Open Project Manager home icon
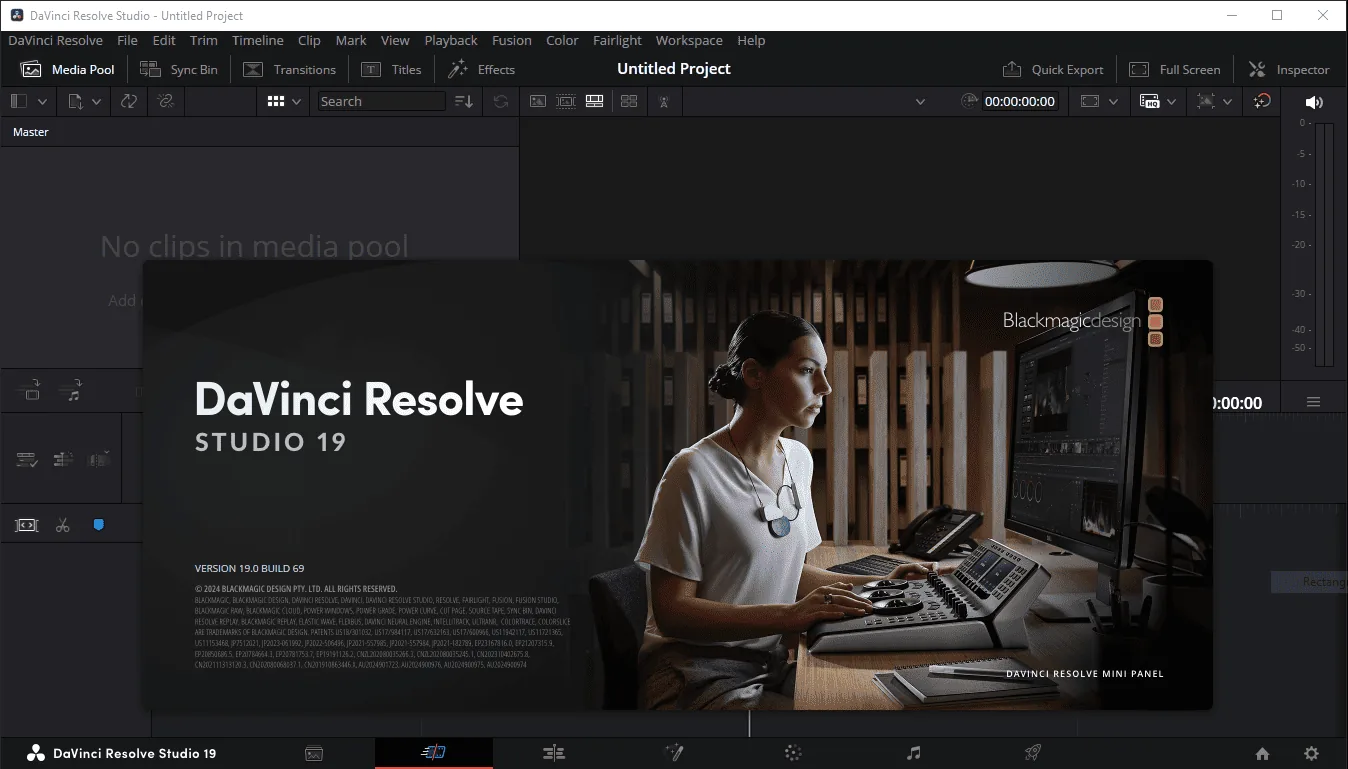 click(1262, 754)
